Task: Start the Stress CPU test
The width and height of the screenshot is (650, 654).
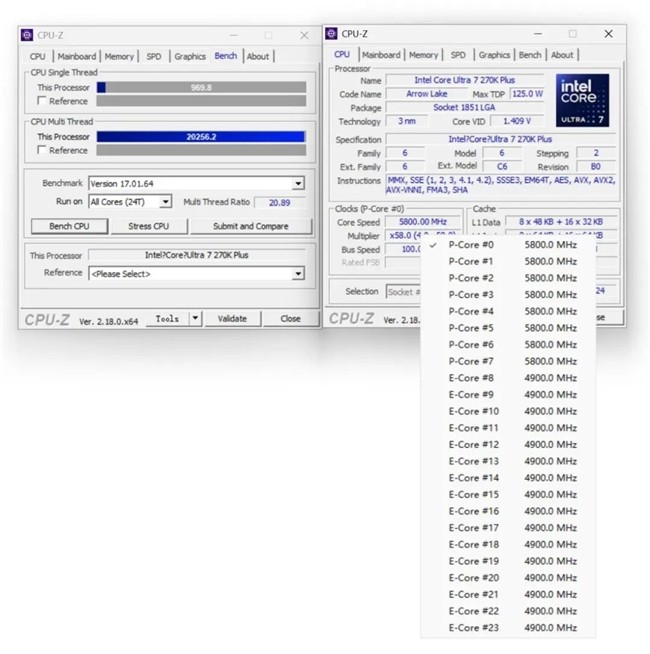Action: pos(148,226)
